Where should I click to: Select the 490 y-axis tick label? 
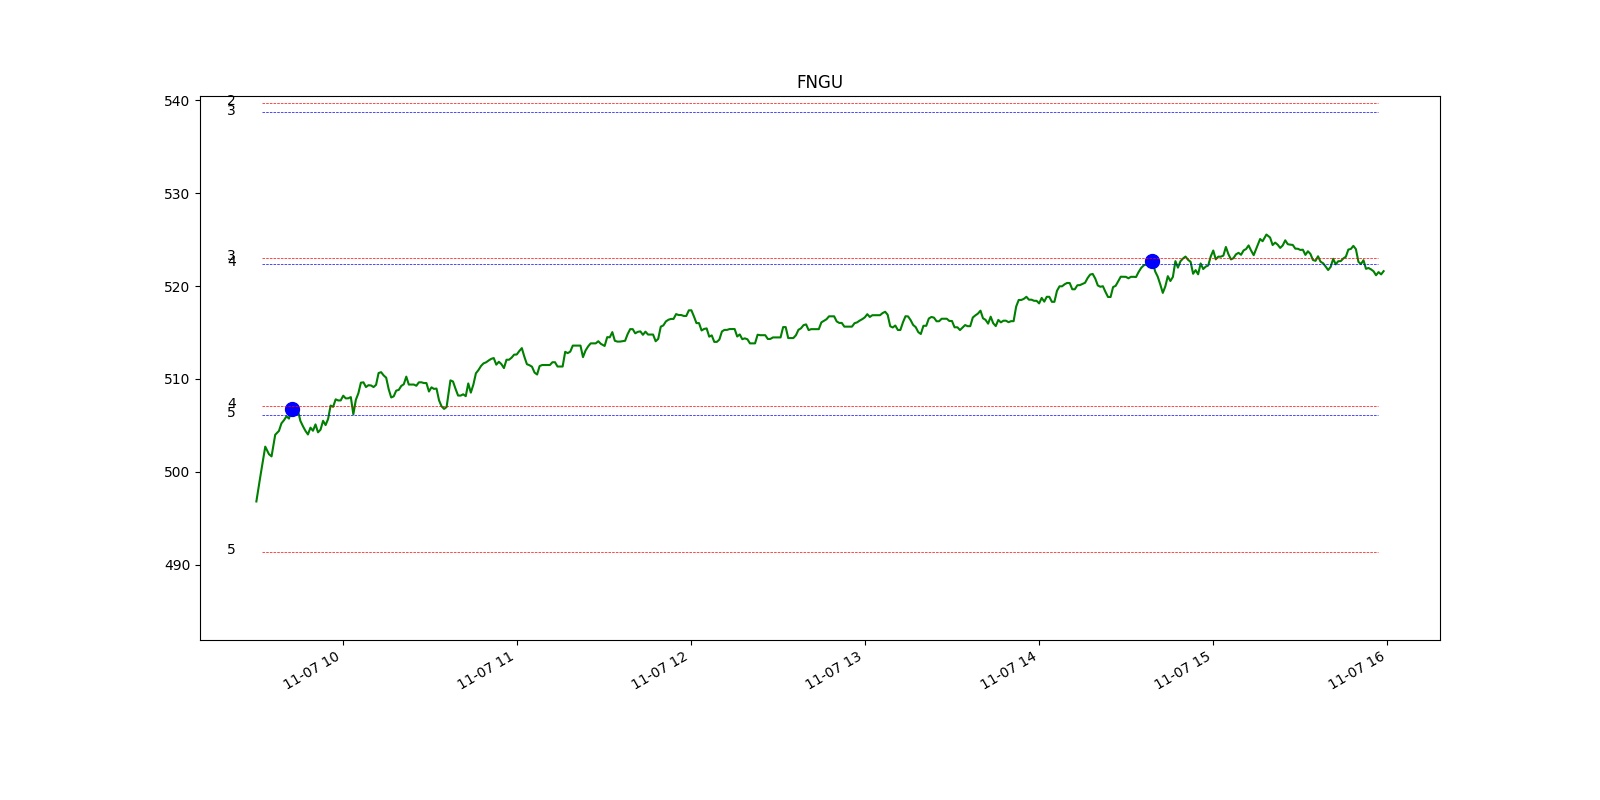click(176, 565)
